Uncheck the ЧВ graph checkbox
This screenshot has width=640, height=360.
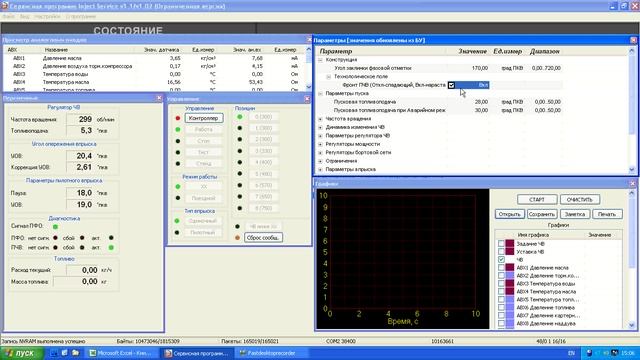pyautogui.click(x=501, y=260)
